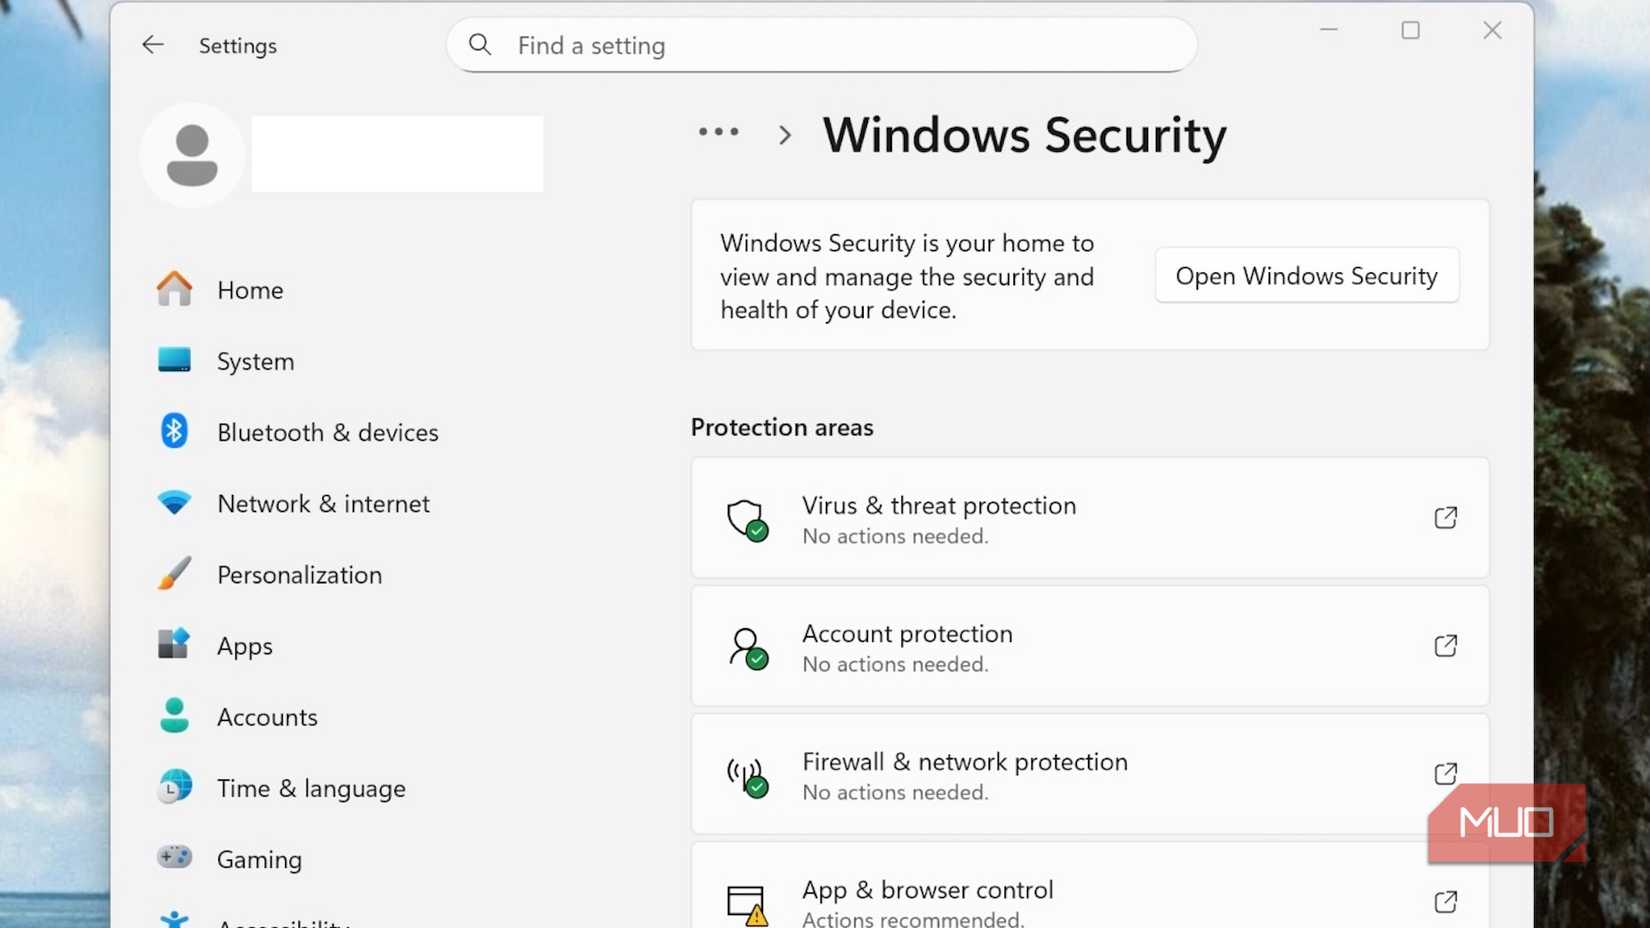Open Personalization paintbrush icon

(174, 574)
